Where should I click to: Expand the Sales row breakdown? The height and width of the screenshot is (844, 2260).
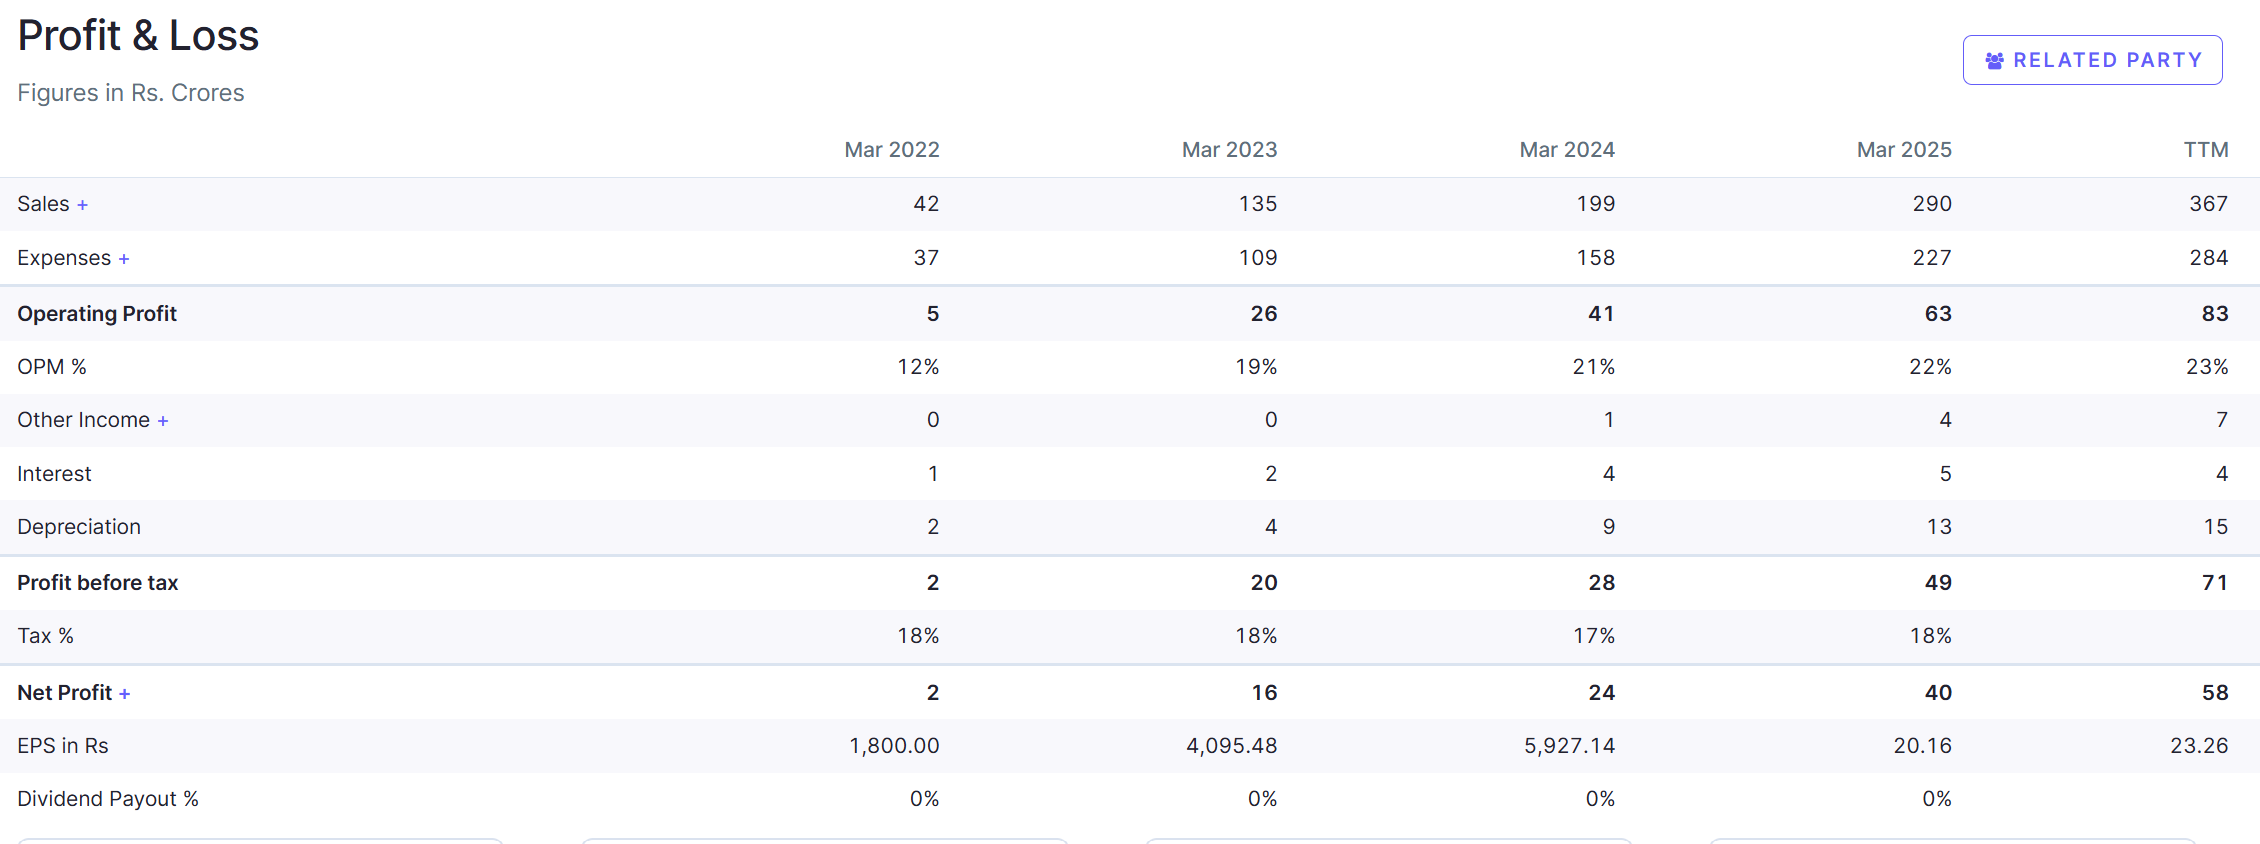(x=83, y=205)
